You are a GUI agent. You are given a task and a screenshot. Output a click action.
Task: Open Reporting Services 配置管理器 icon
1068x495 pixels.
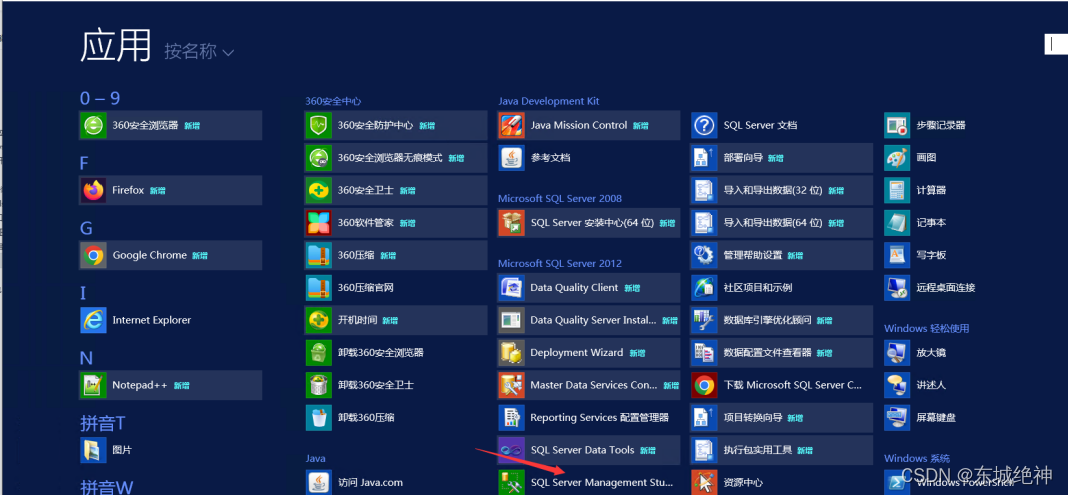pos(512,417)
